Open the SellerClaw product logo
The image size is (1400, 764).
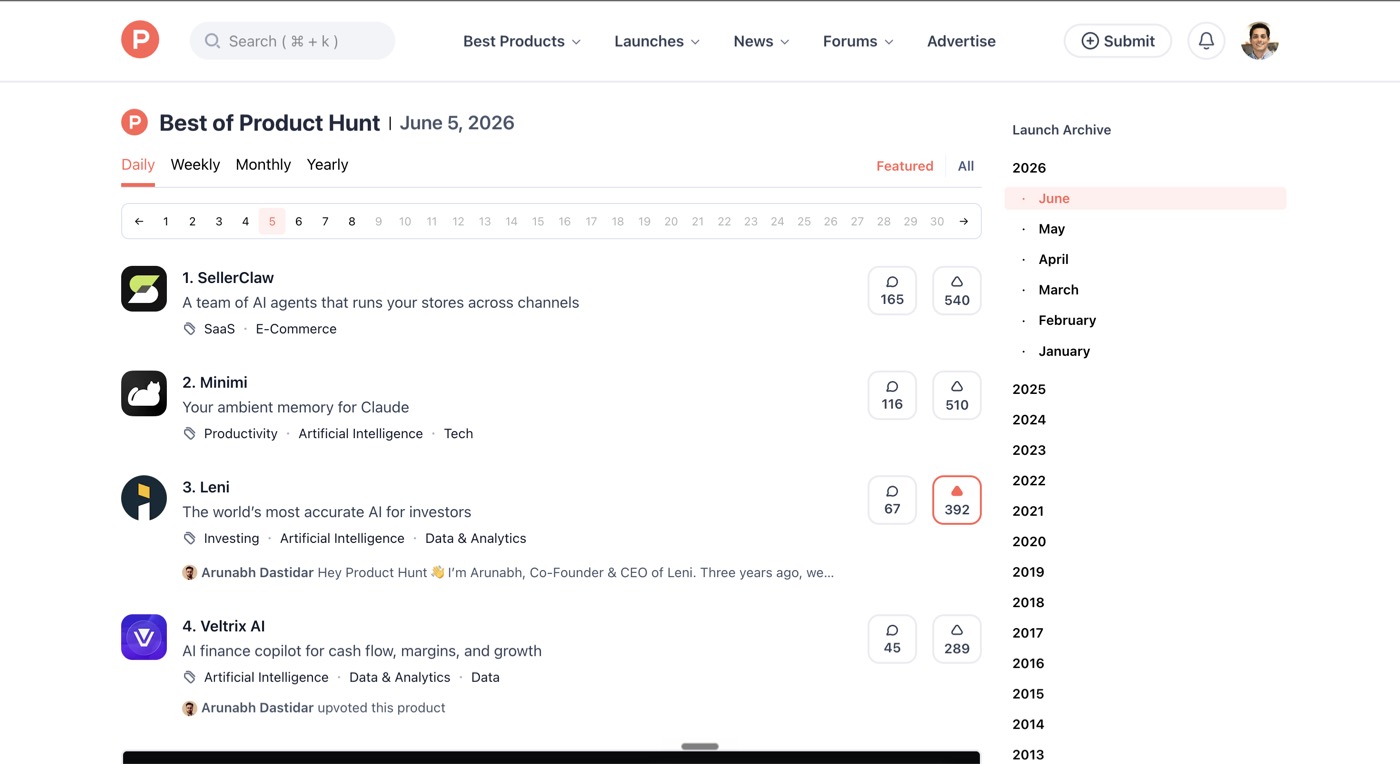tap(144, 289)
